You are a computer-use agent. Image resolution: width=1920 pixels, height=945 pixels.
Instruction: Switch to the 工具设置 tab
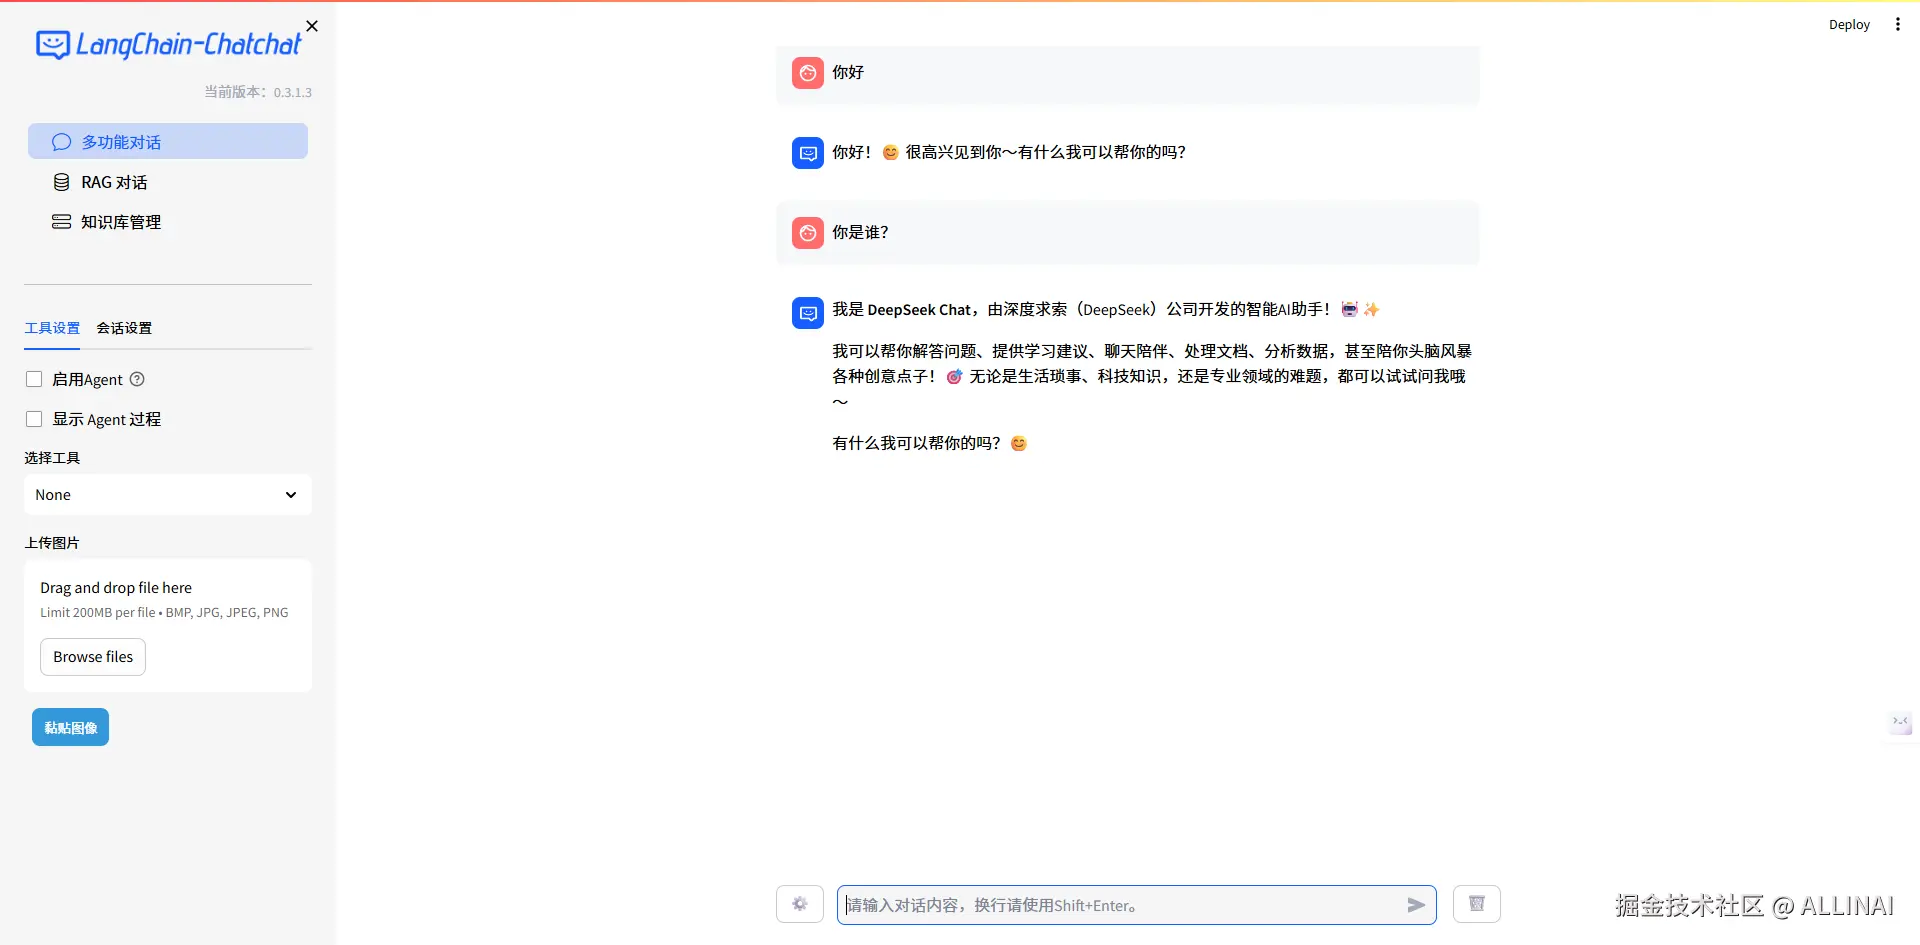tap(52, 328)
